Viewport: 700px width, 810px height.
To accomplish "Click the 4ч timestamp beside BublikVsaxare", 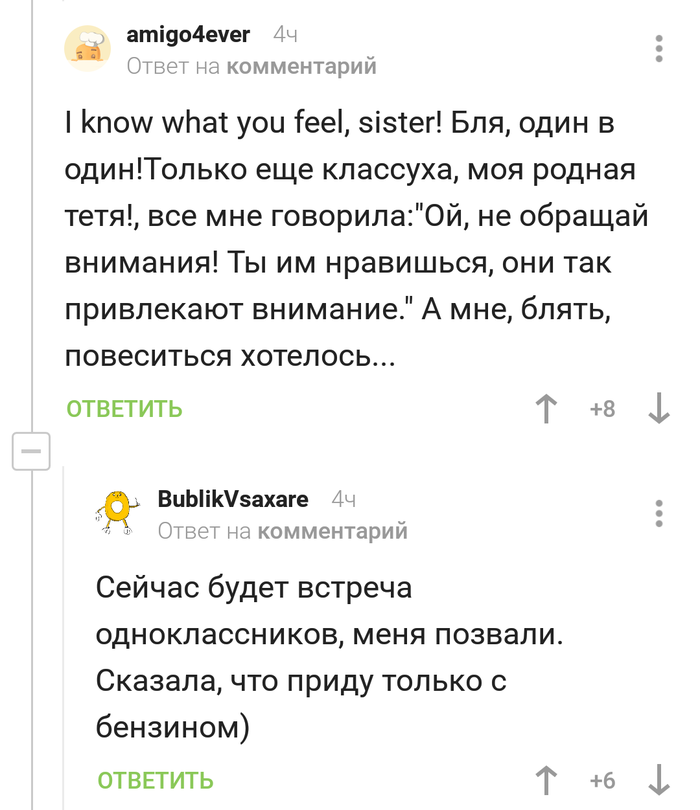I will tap(343, 499).
